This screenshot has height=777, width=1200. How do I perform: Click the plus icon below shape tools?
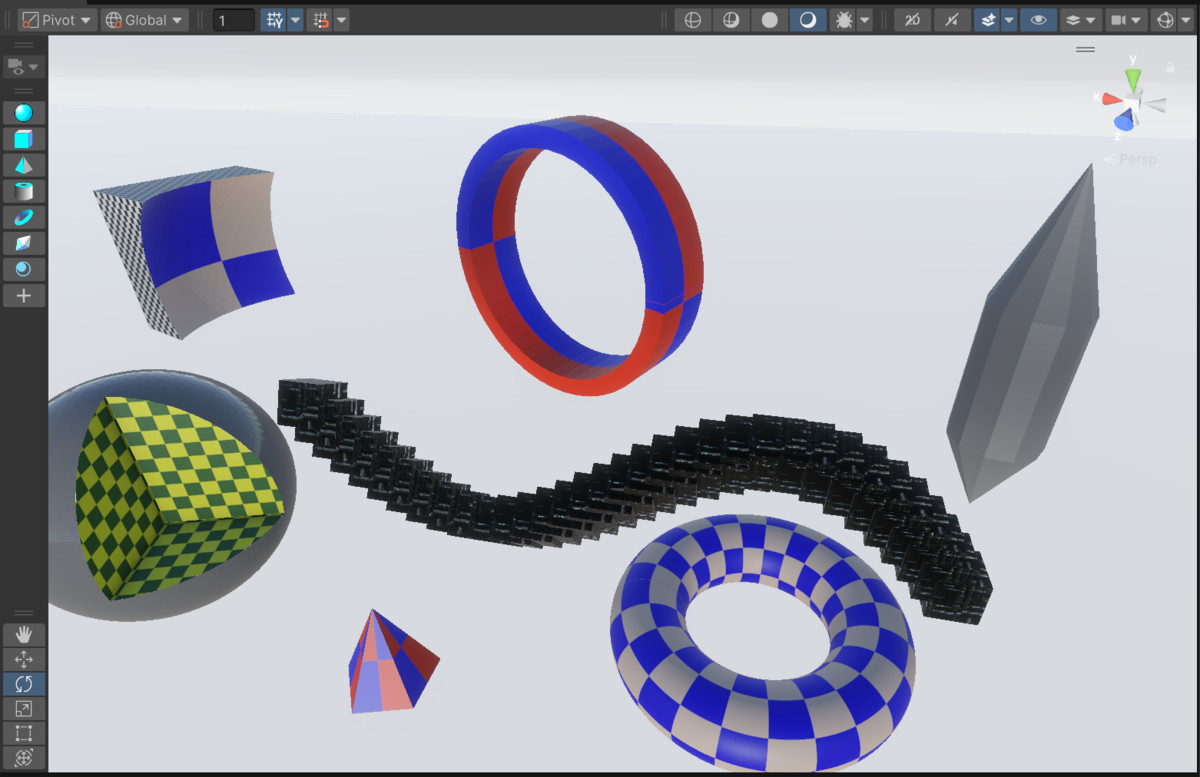coord(24,294)
